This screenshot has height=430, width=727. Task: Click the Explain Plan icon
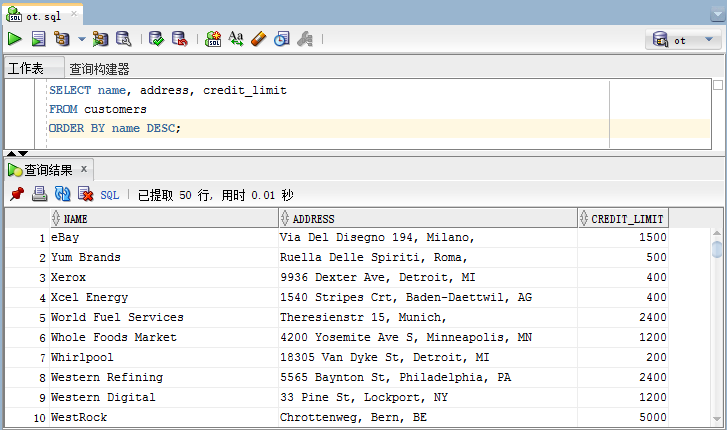click(x=62, y=39)
